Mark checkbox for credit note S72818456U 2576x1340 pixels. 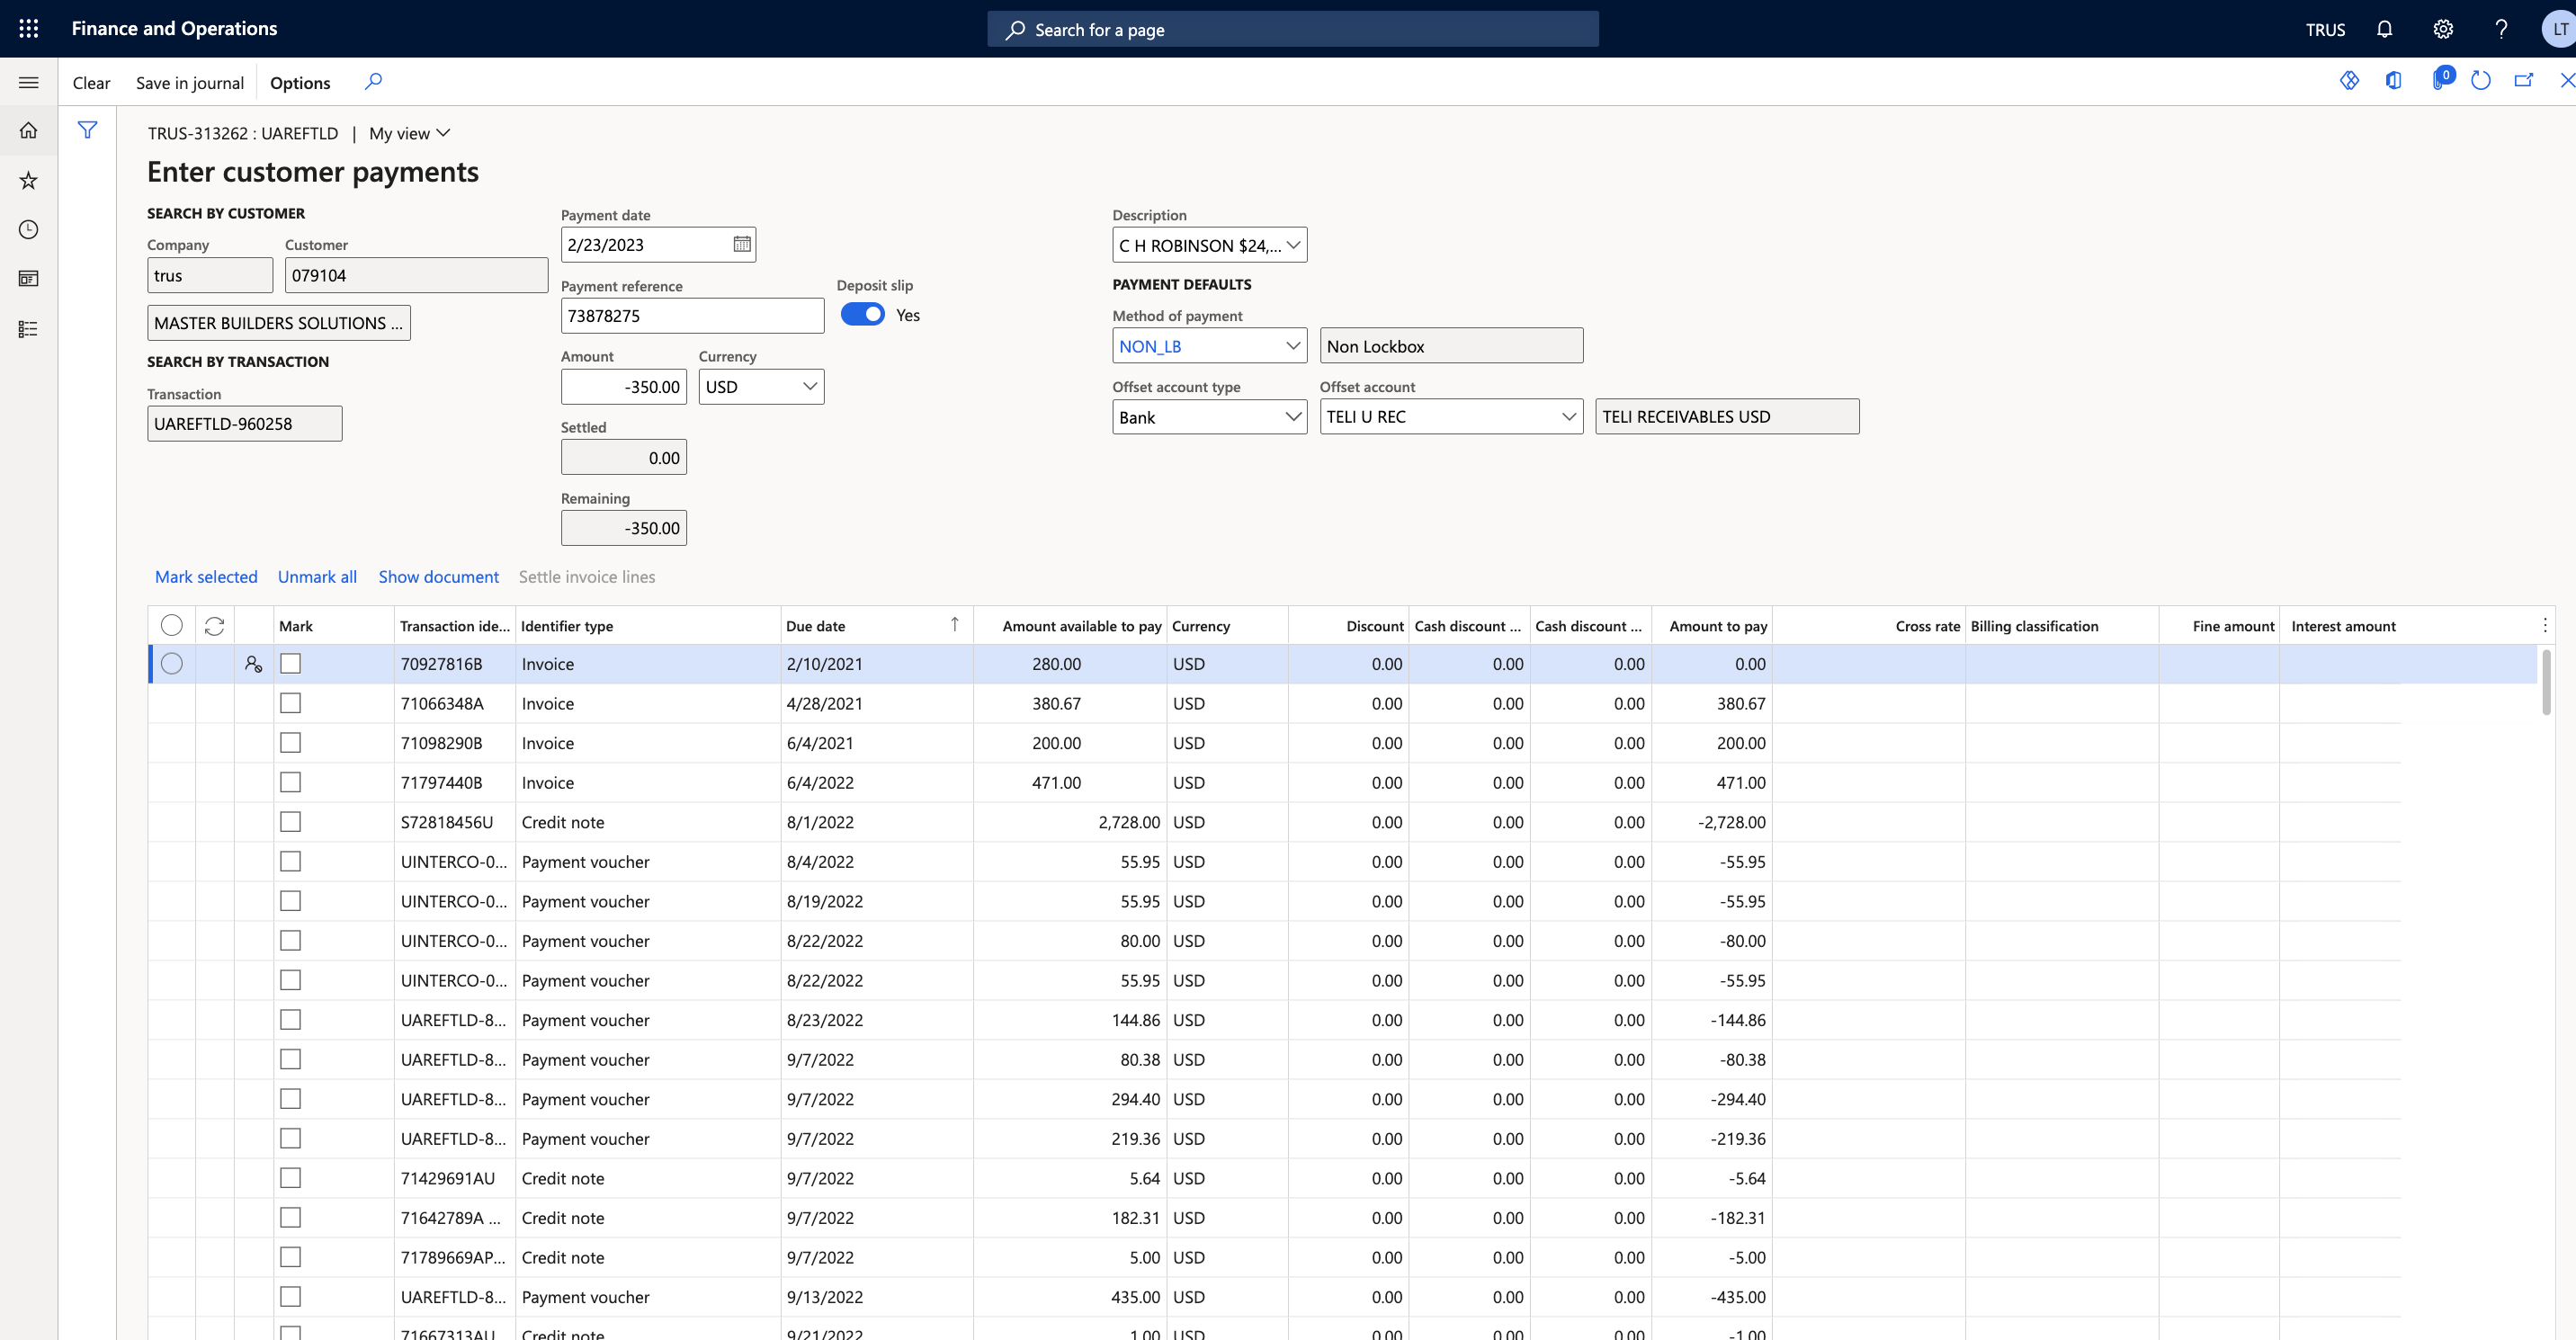290,822
